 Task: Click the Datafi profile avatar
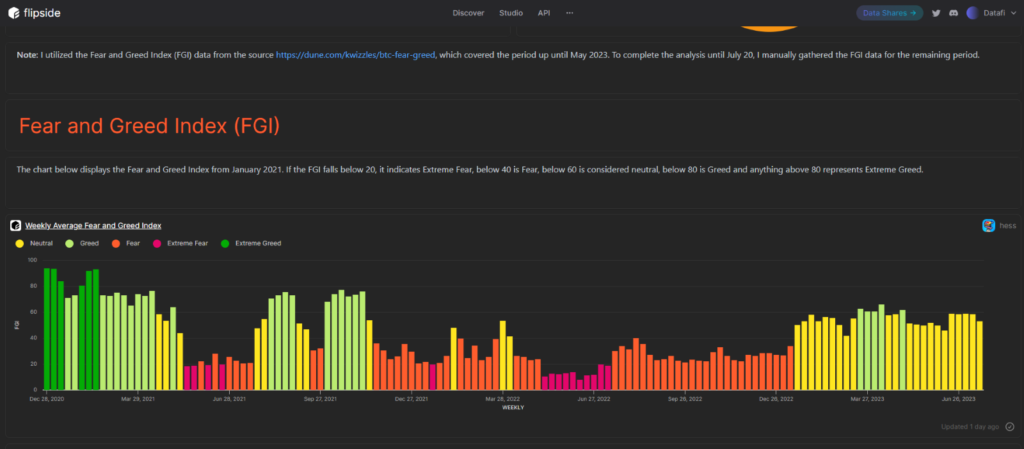coord(972,13)
